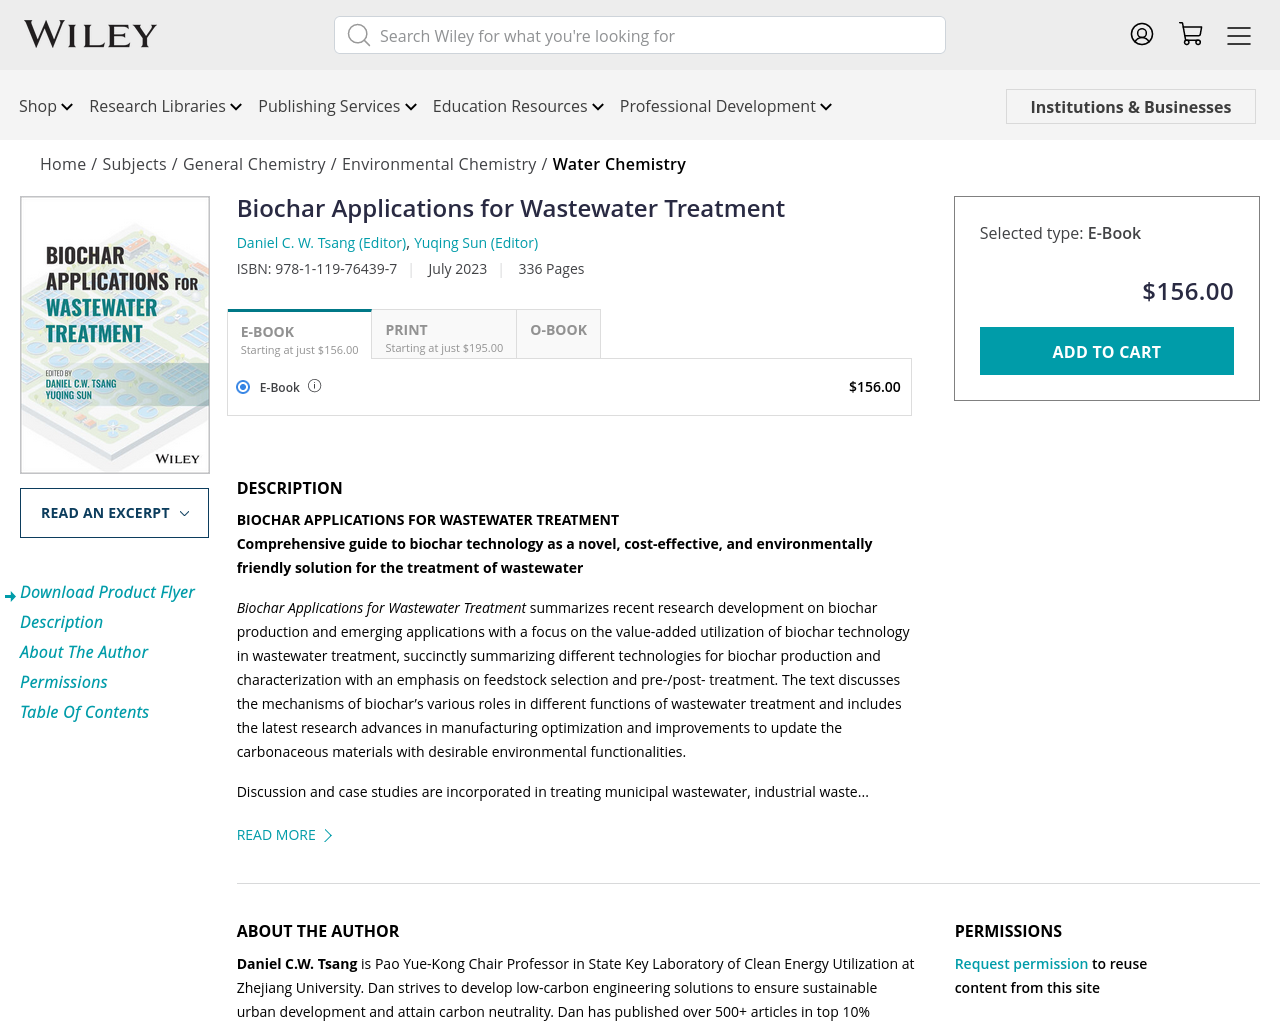This screenshot has height=1024, width=1280.
Task: Click the READ MORE arrow icon
Action: [327, 835]
